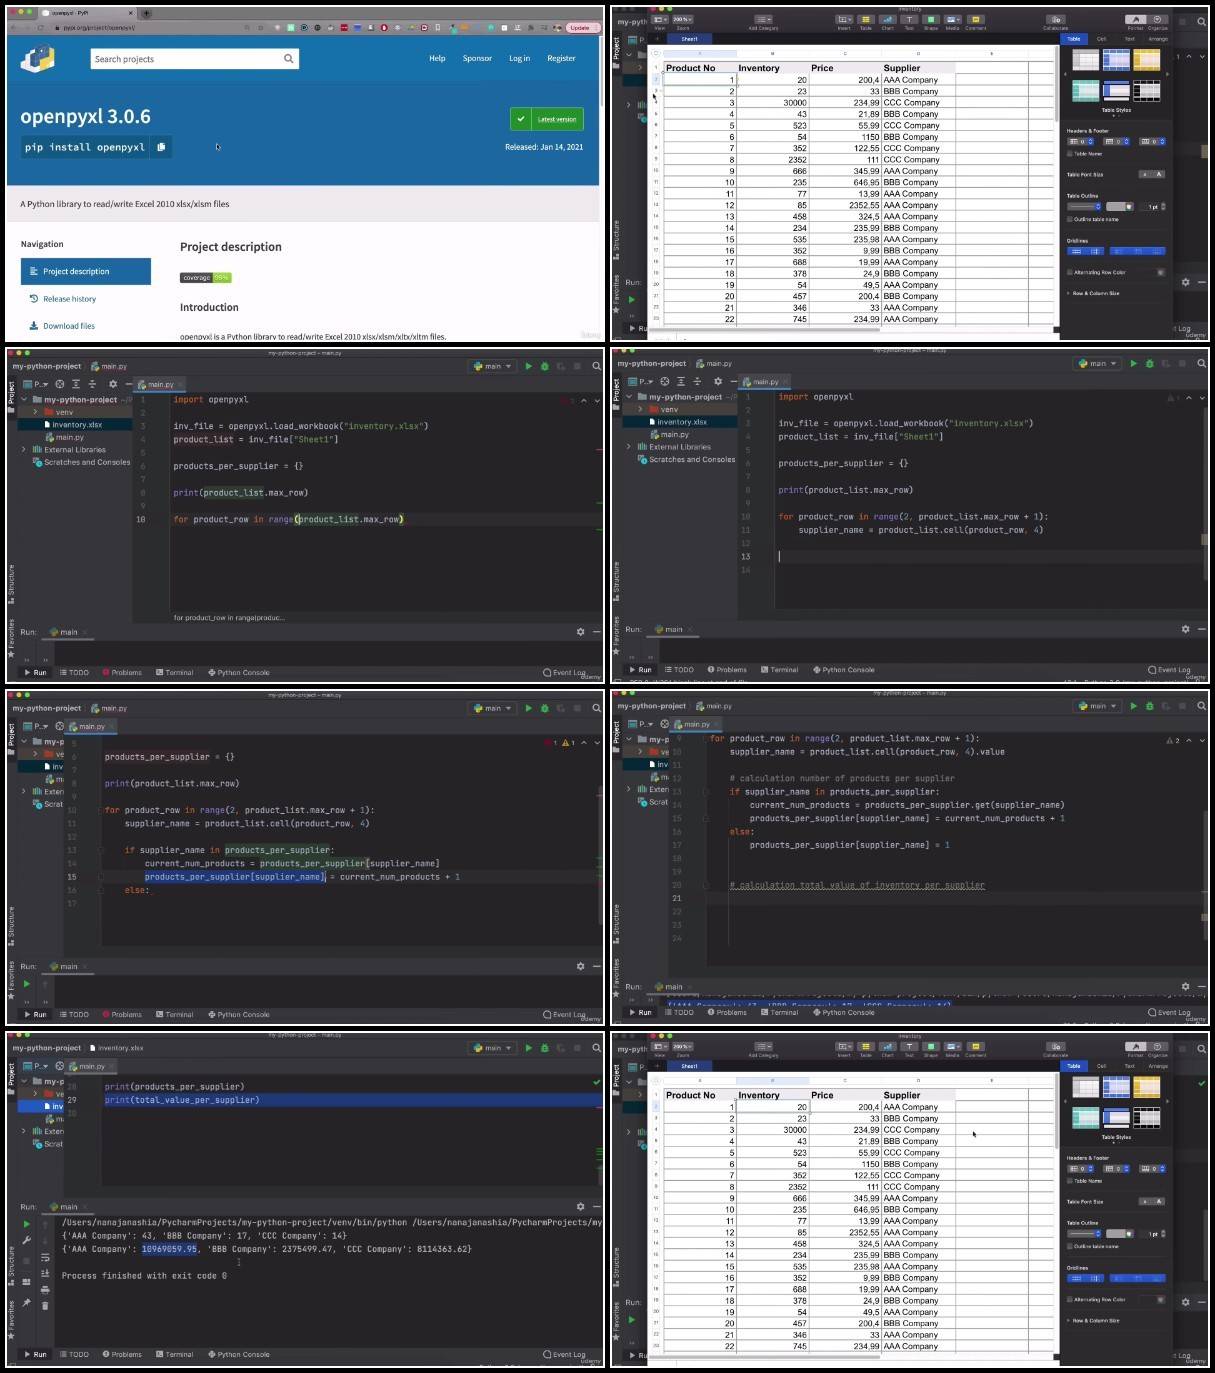The height and width of the screenshot is (1373, 1215).
Task: Click green Run arrow in PyCharm frame ending at line 10
Action: click(x=529, y=366)
